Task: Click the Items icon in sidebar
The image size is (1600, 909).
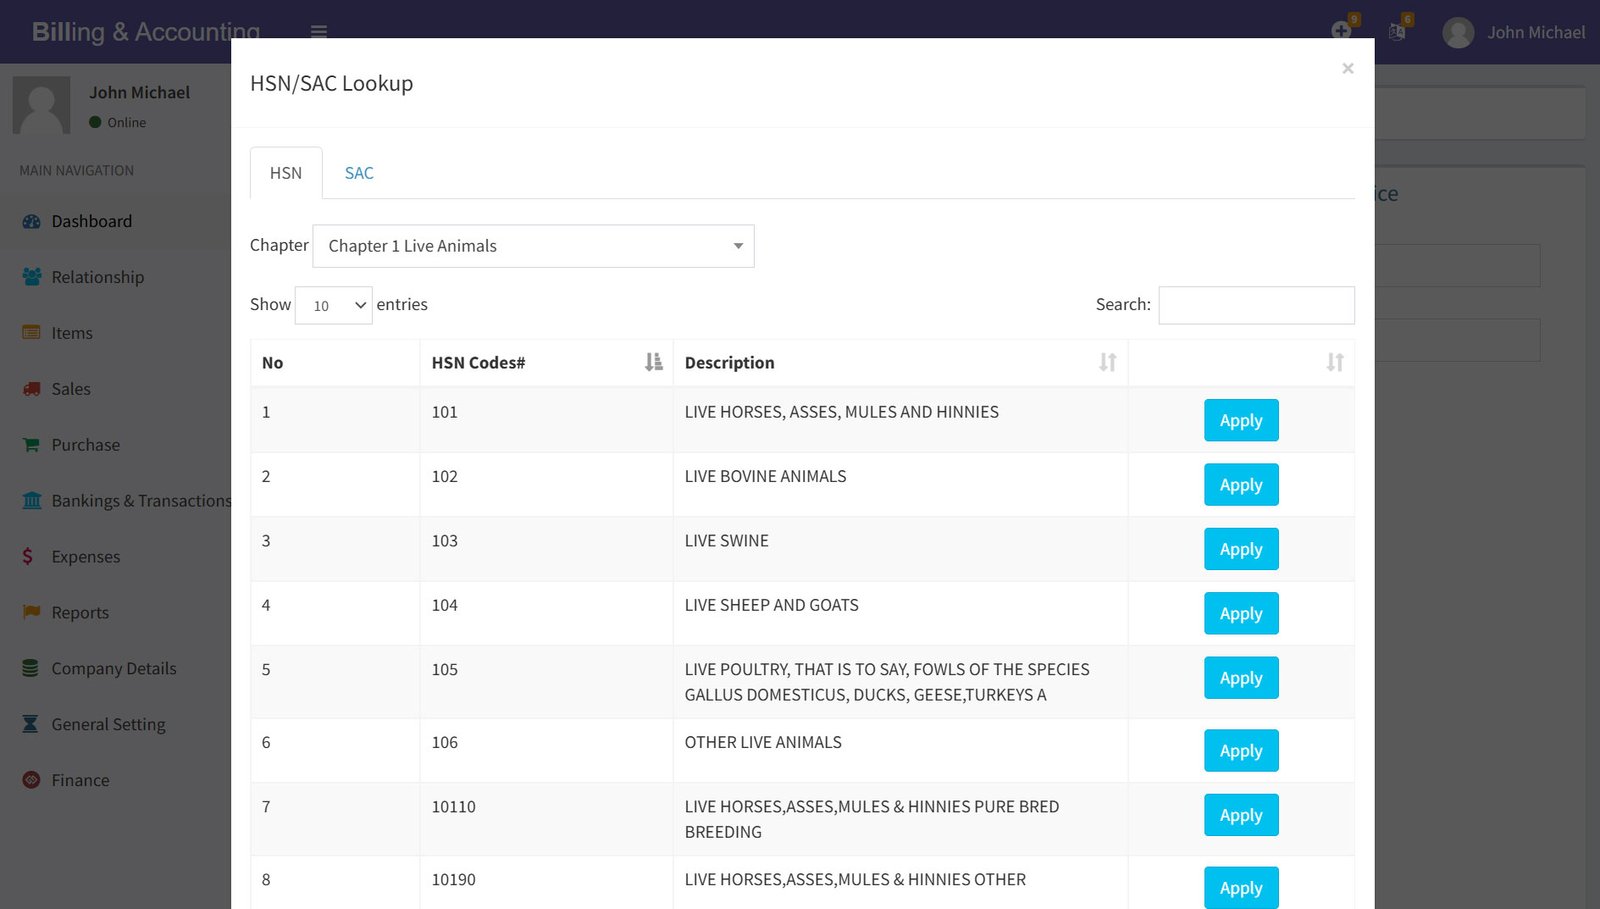Action: click(x=31, y=332)
